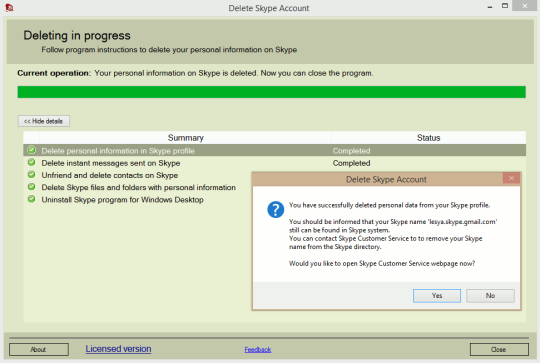This screenshot has height=363, width=540.
Task: Open the About button
Action: [x=39, y=349]
